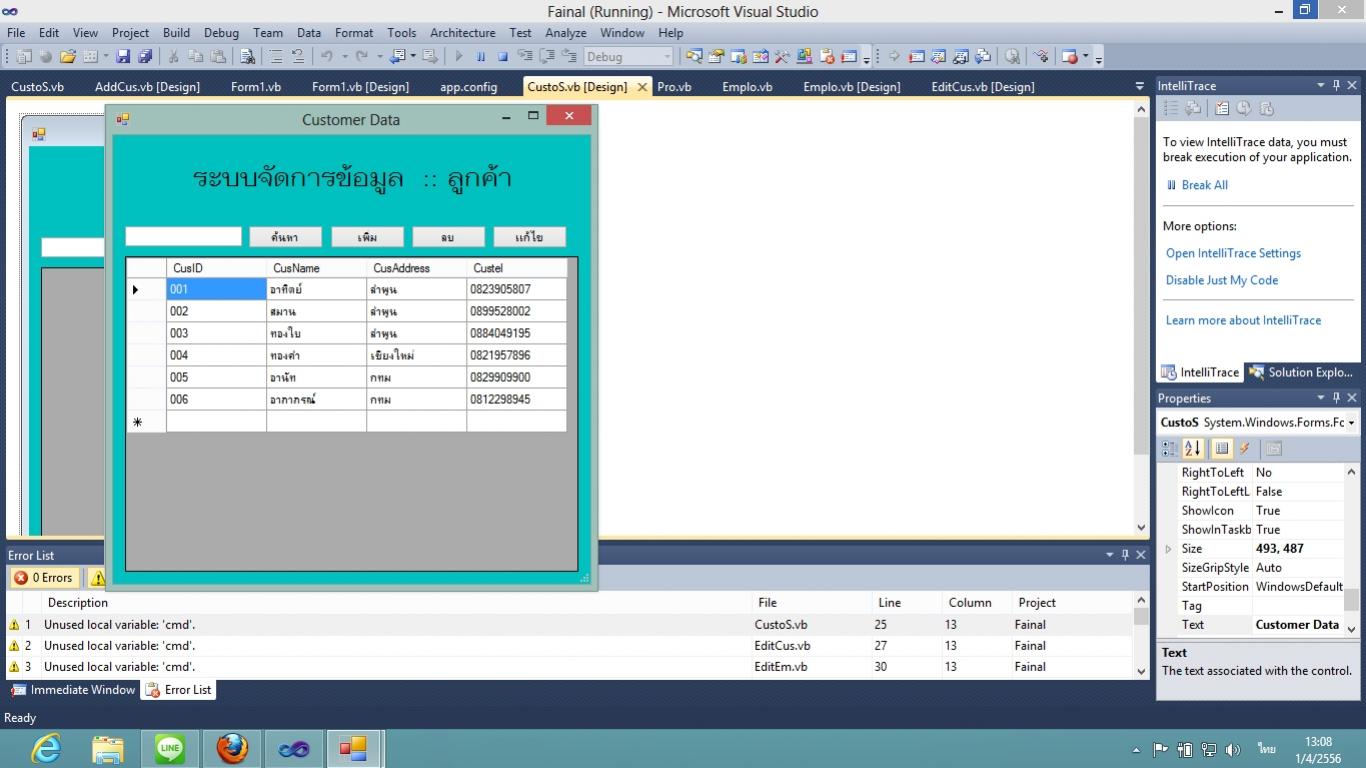
Task: Click the Open IntelliTrace Settings link
Action: point(1233,254)
